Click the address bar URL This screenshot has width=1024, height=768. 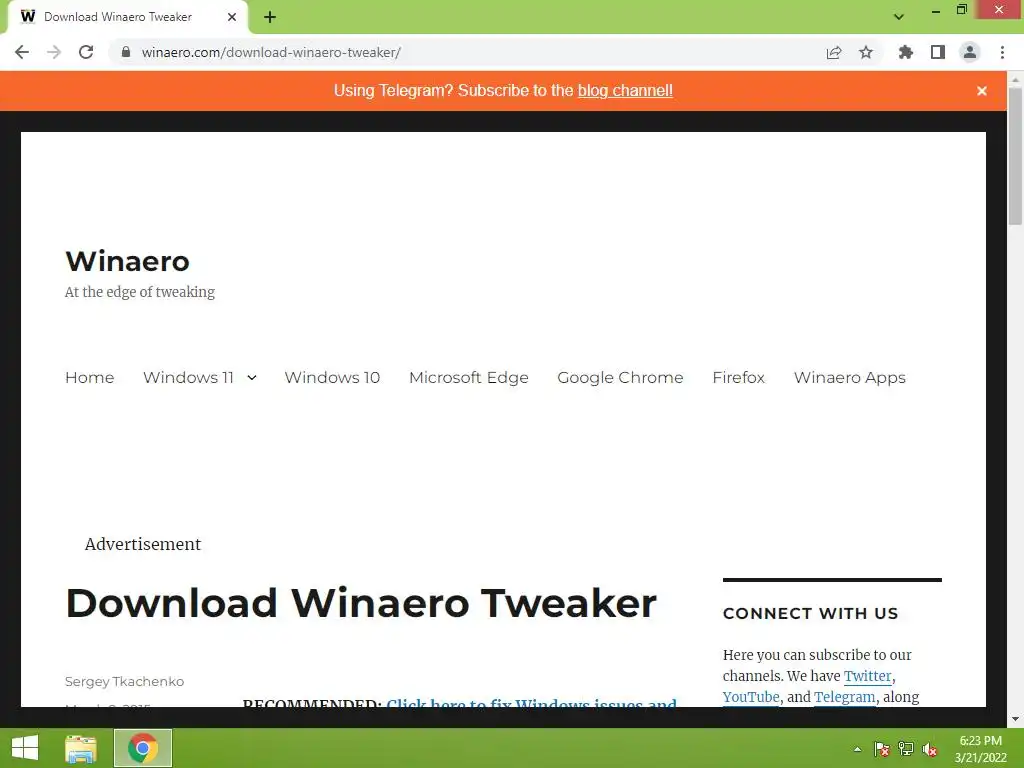tap(271, 52)
